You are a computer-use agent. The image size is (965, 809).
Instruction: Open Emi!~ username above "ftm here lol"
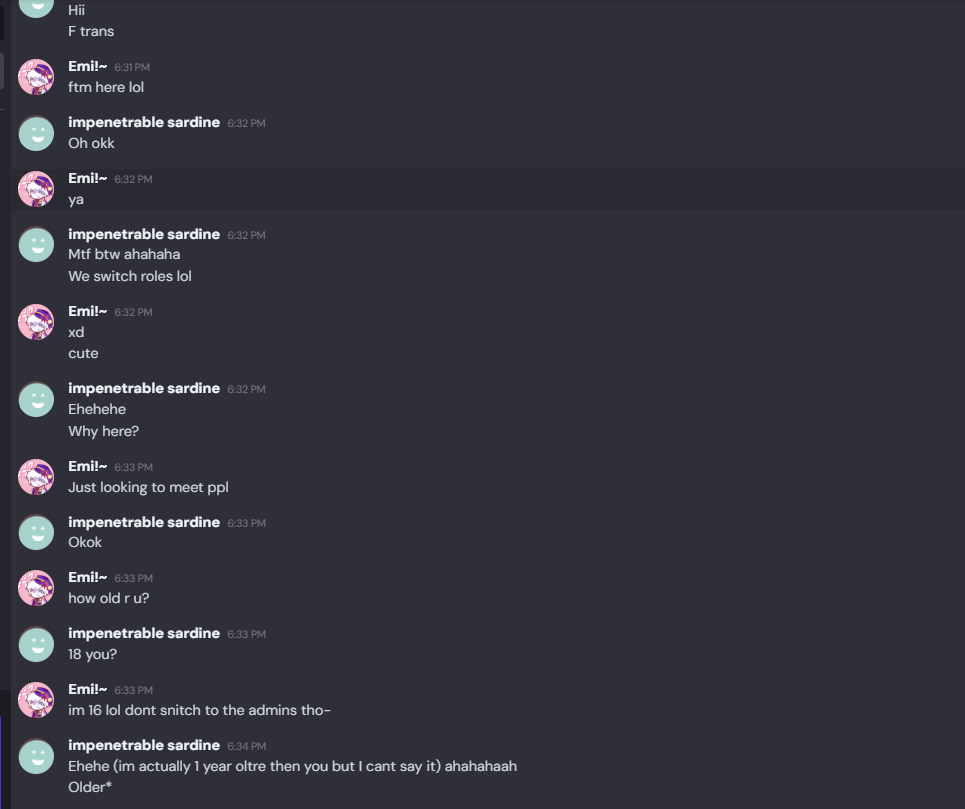coord(88,66)
